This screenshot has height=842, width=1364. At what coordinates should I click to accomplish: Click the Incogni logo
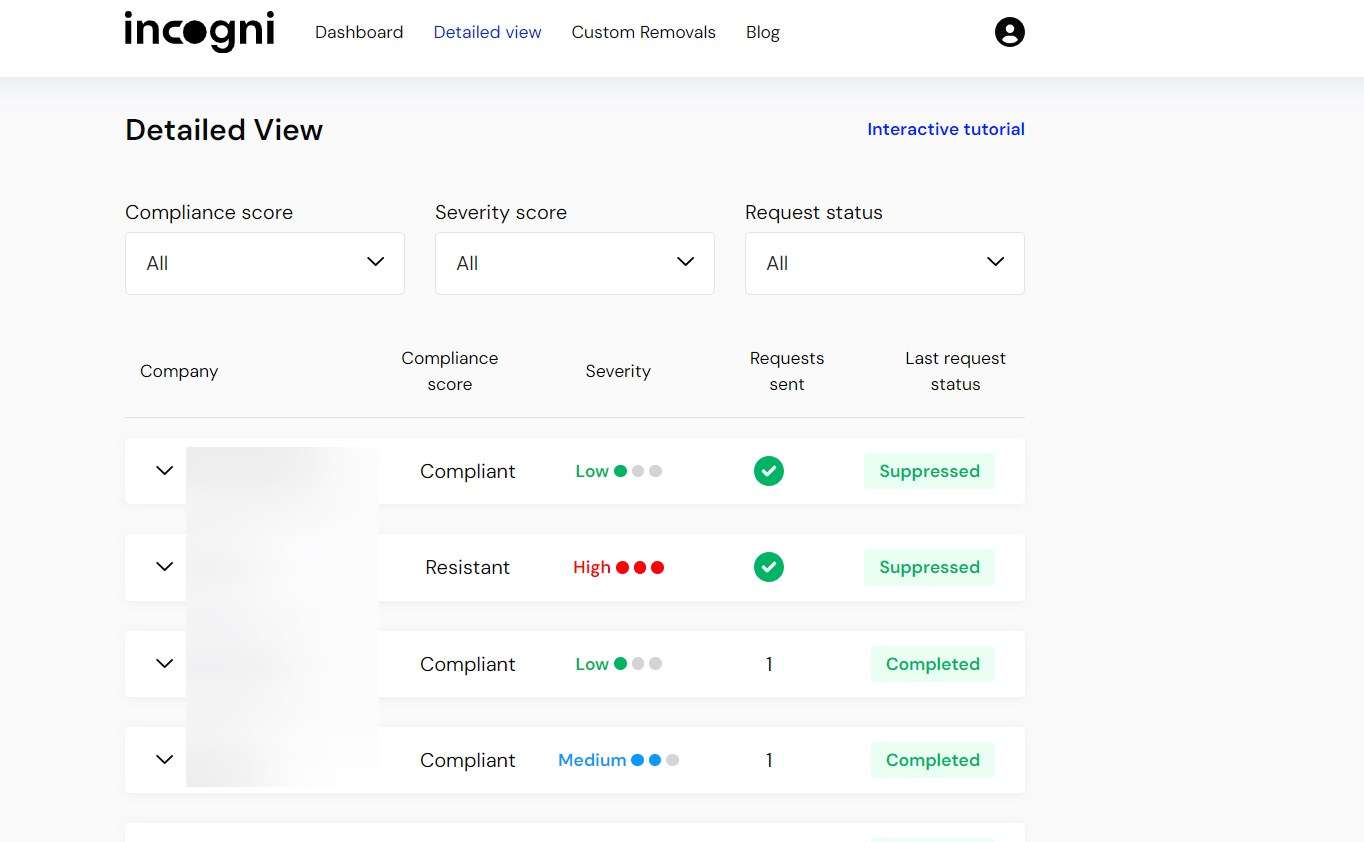pyautogui.click(x=199, y=32)
